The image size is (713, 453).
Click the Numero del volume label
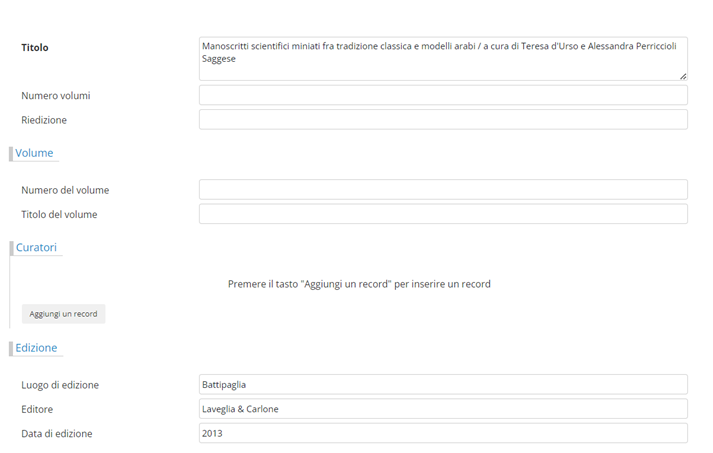(x=65, y=190)
